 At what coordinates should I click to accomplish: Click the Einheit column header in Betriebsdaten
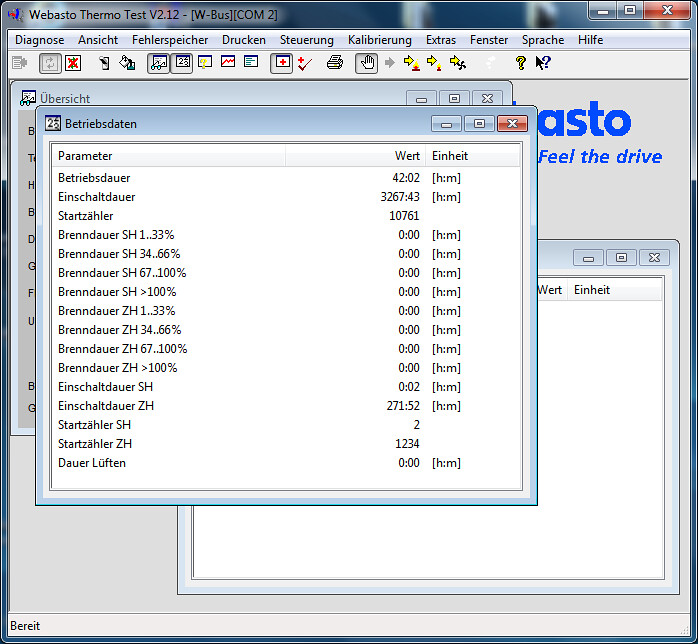click(473, 156)
